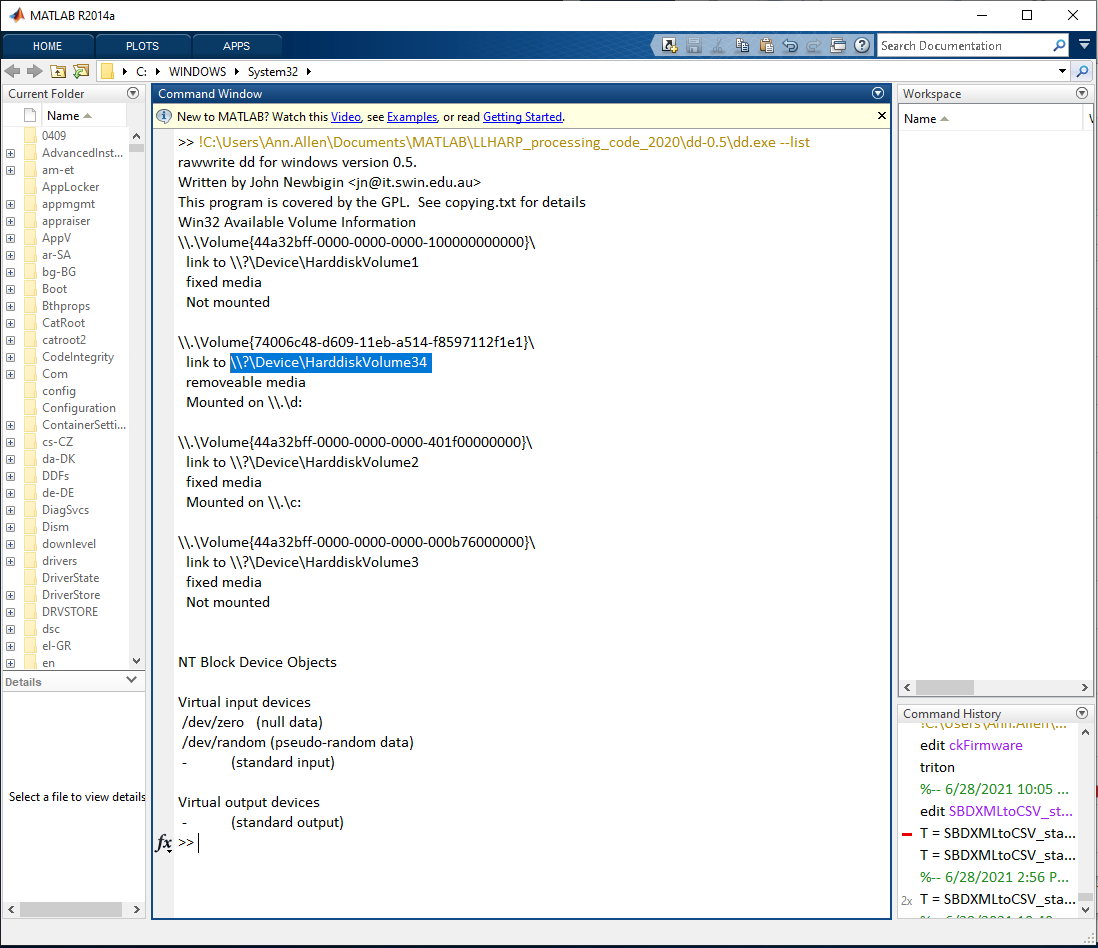1098x948 pixels.
Task: Switch to the APPS ribbon tab
Action: pos(236,45)
